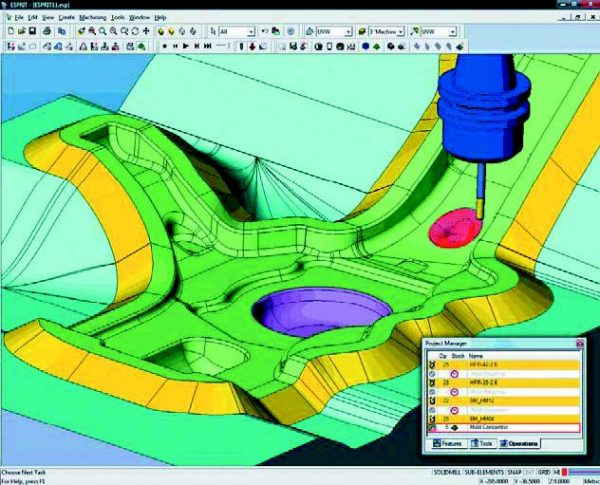600x485 pixels.
Task: Toggle HI mode in the status bar
Action: pyautogui.click(x=557, y=472)
